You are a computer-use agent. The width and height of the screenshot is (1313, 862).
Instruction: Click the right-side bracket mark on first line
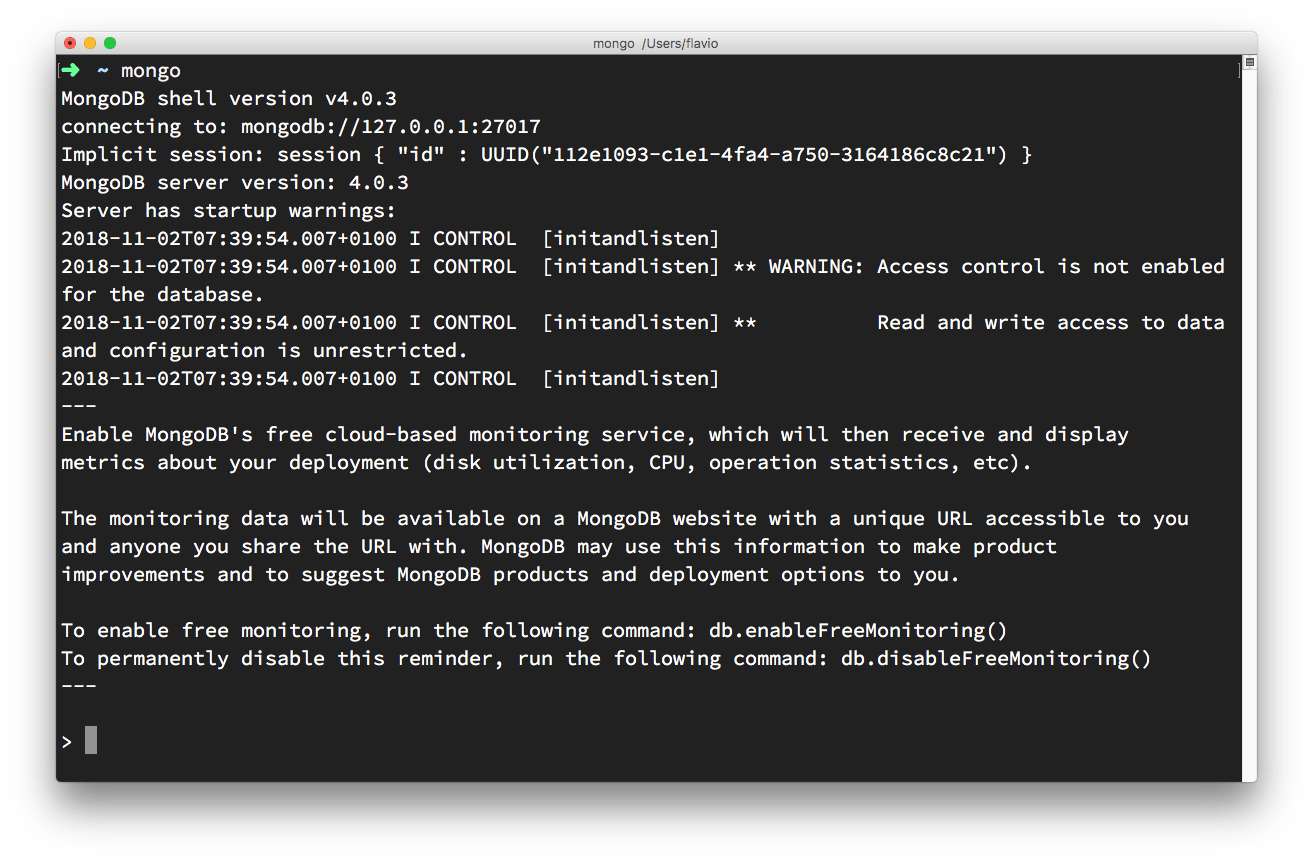pyautogui.click(x=1238, y=71)
